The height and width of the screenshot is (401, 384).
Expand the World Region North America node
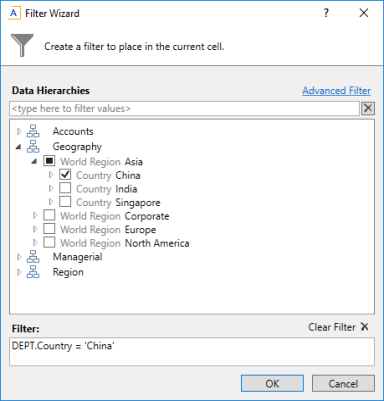[35, 242]
